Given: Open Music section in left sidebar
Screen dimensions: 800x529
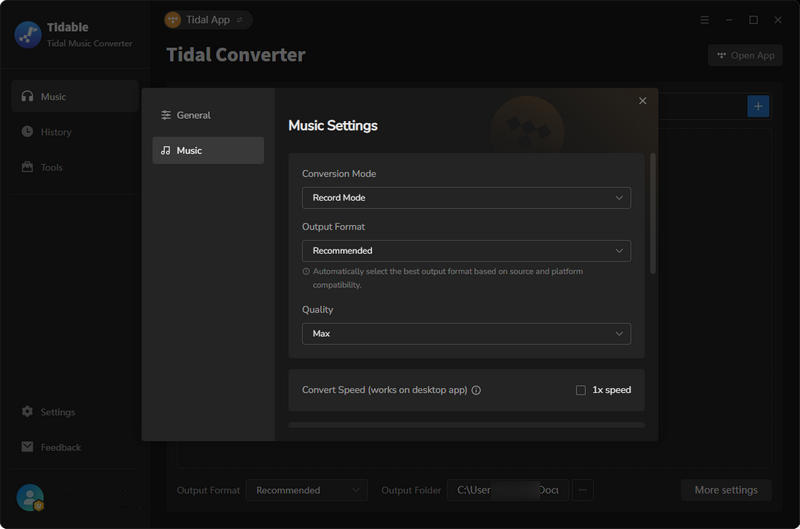Looking at the screenshot, I should [x=75, y=96].
